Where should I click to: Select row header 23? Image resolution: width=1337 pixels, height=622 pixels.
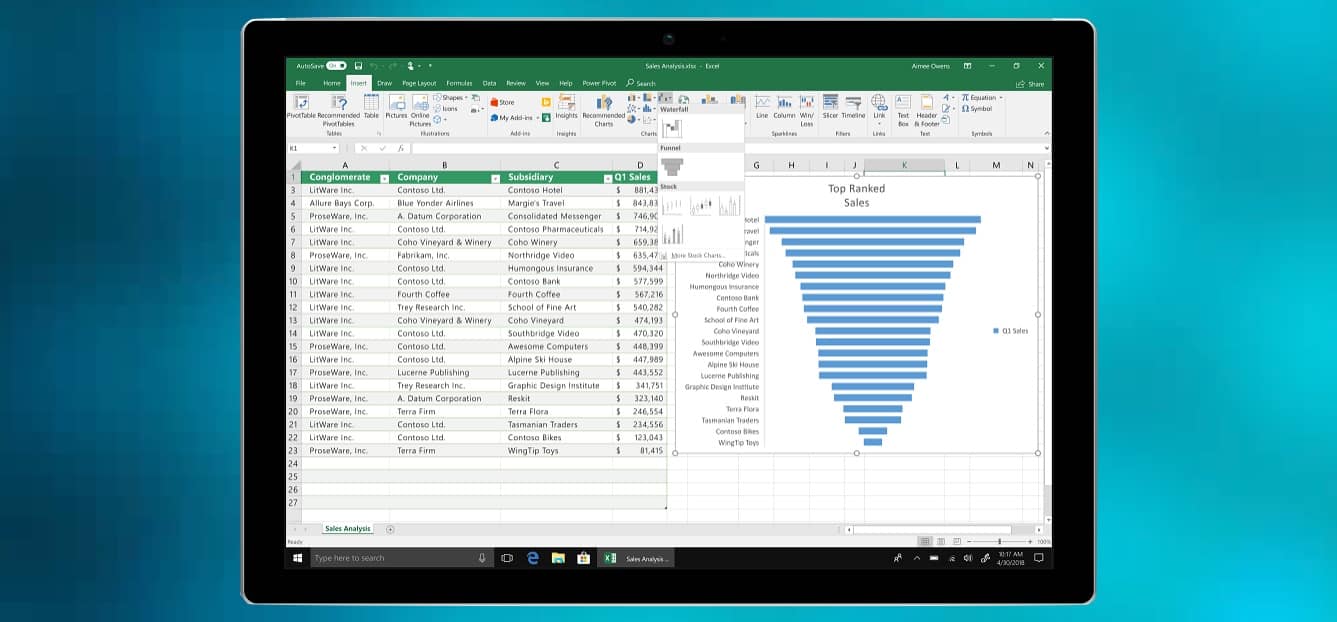pos(293,450)
